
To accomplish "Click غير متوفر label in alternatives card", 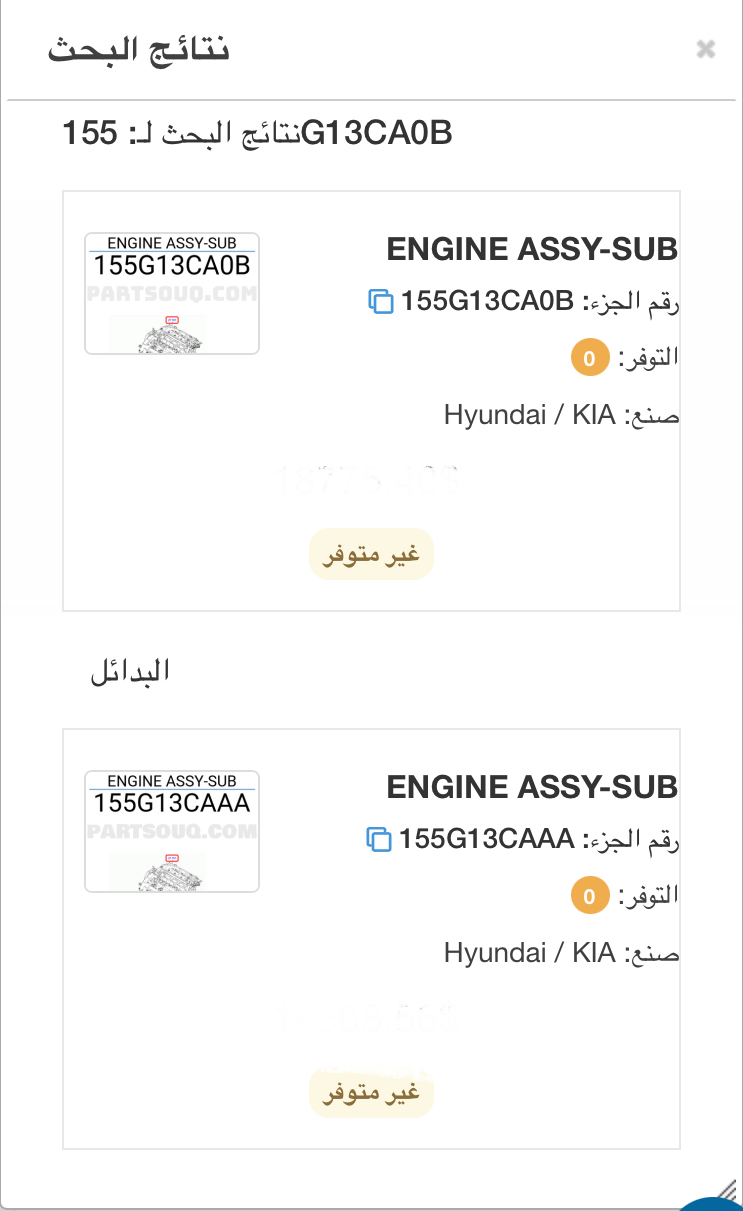I will [371, 1093].
